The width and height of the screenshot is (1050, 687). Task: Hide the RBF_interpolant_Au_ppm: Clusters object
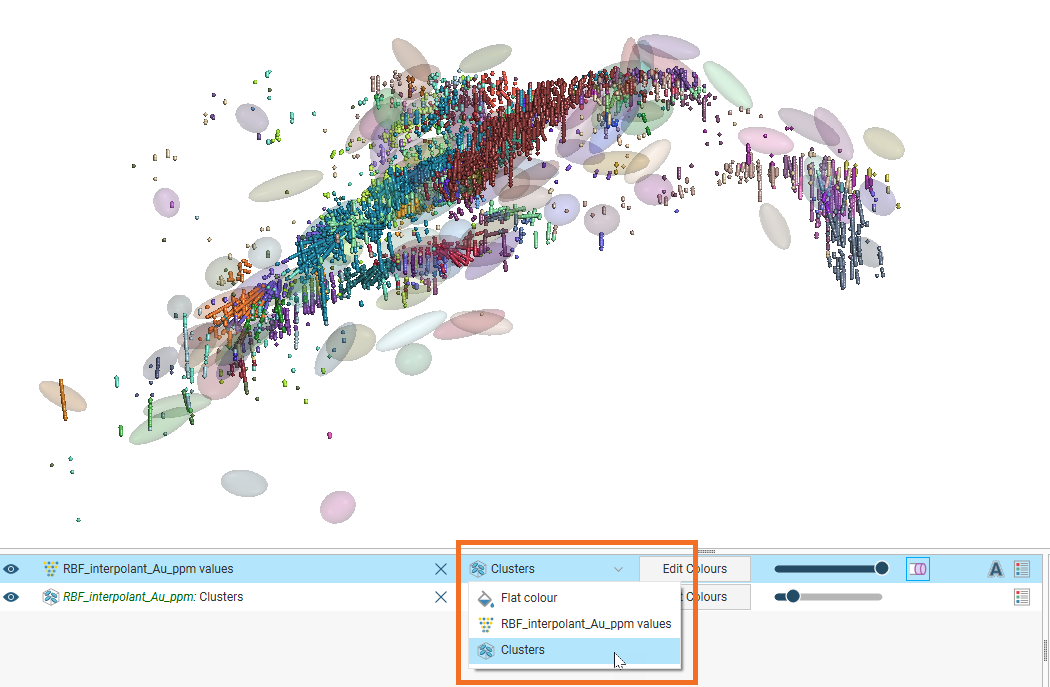point(11,597)
